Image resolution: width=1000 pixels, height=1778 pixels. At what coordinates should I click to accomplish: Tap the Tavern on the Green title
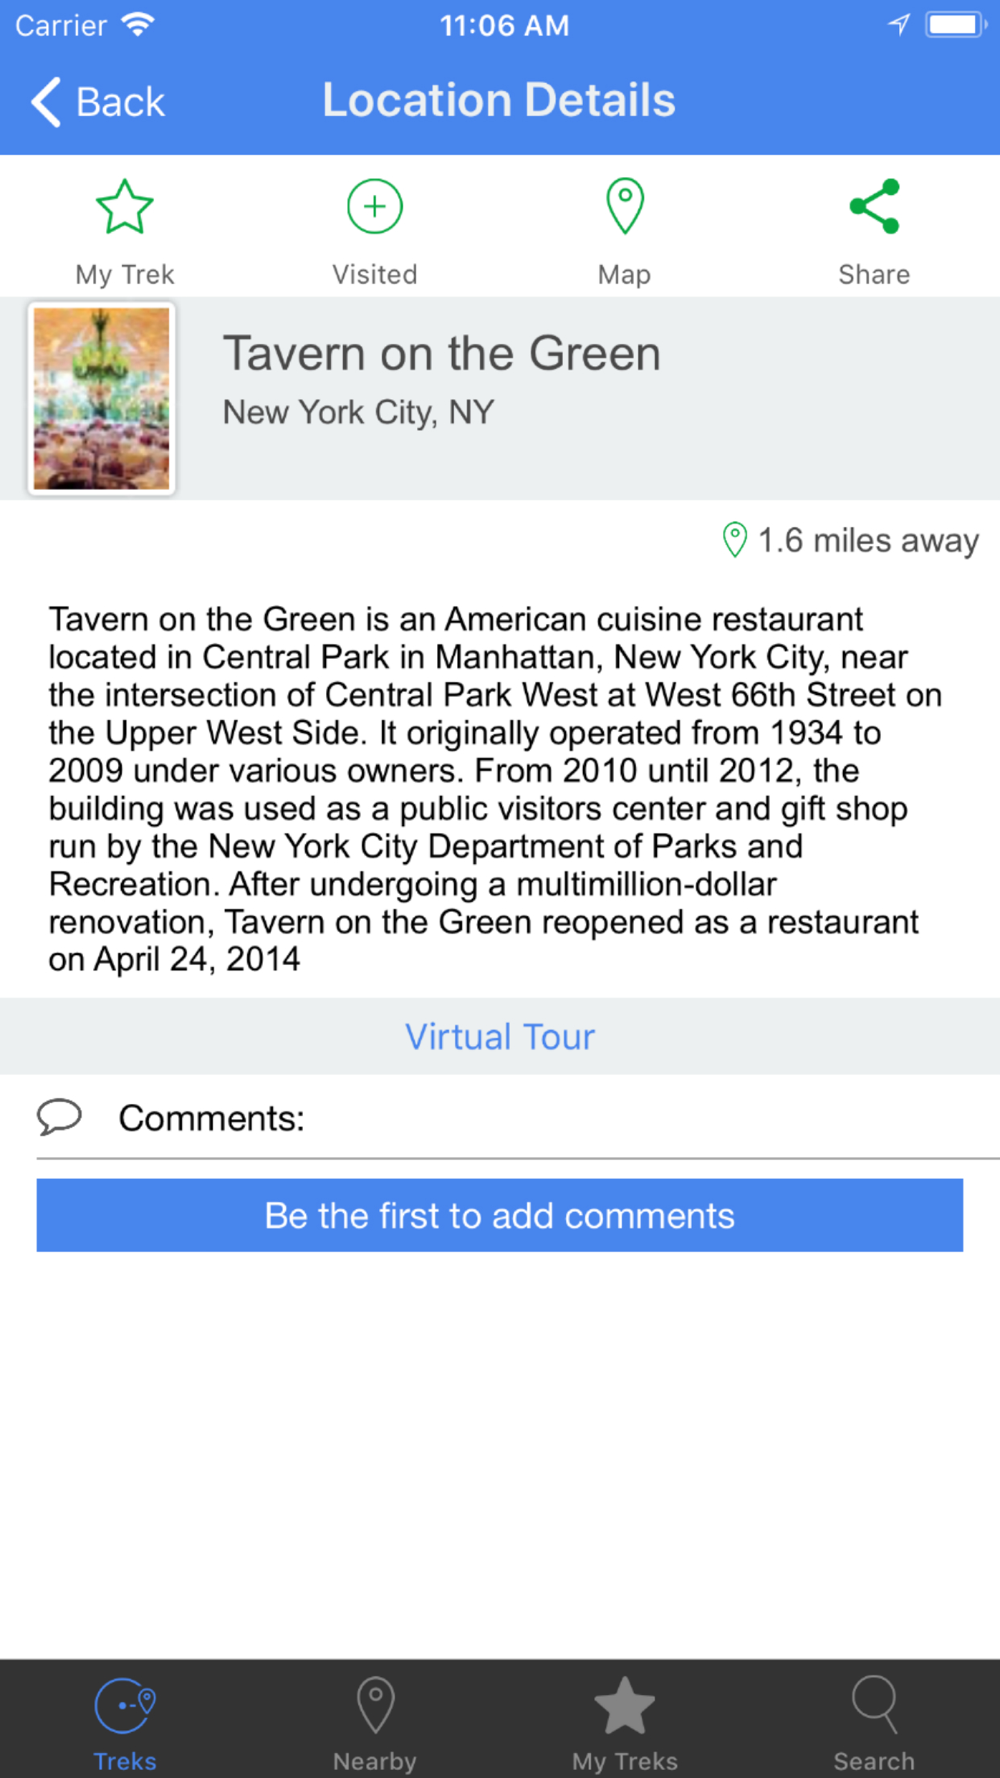coord(441,353)
